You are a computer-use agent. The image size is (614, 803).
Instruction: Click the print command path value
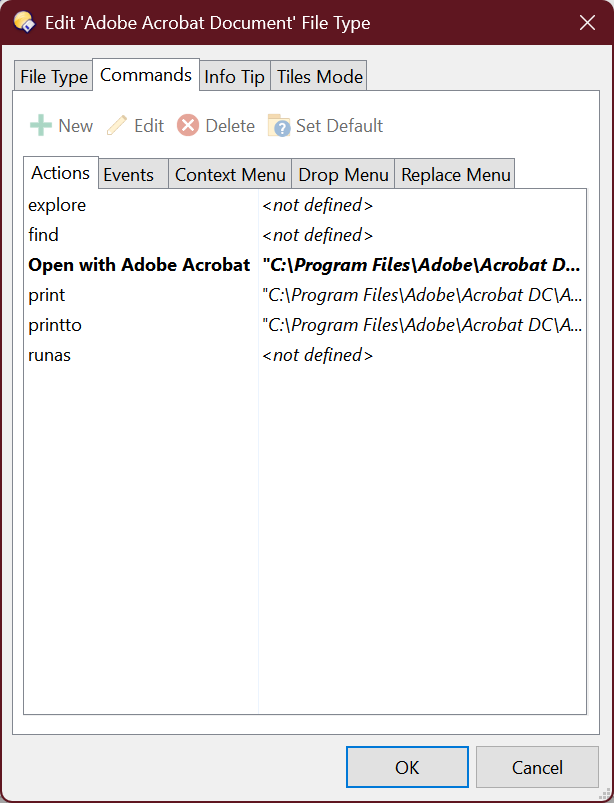422,295
